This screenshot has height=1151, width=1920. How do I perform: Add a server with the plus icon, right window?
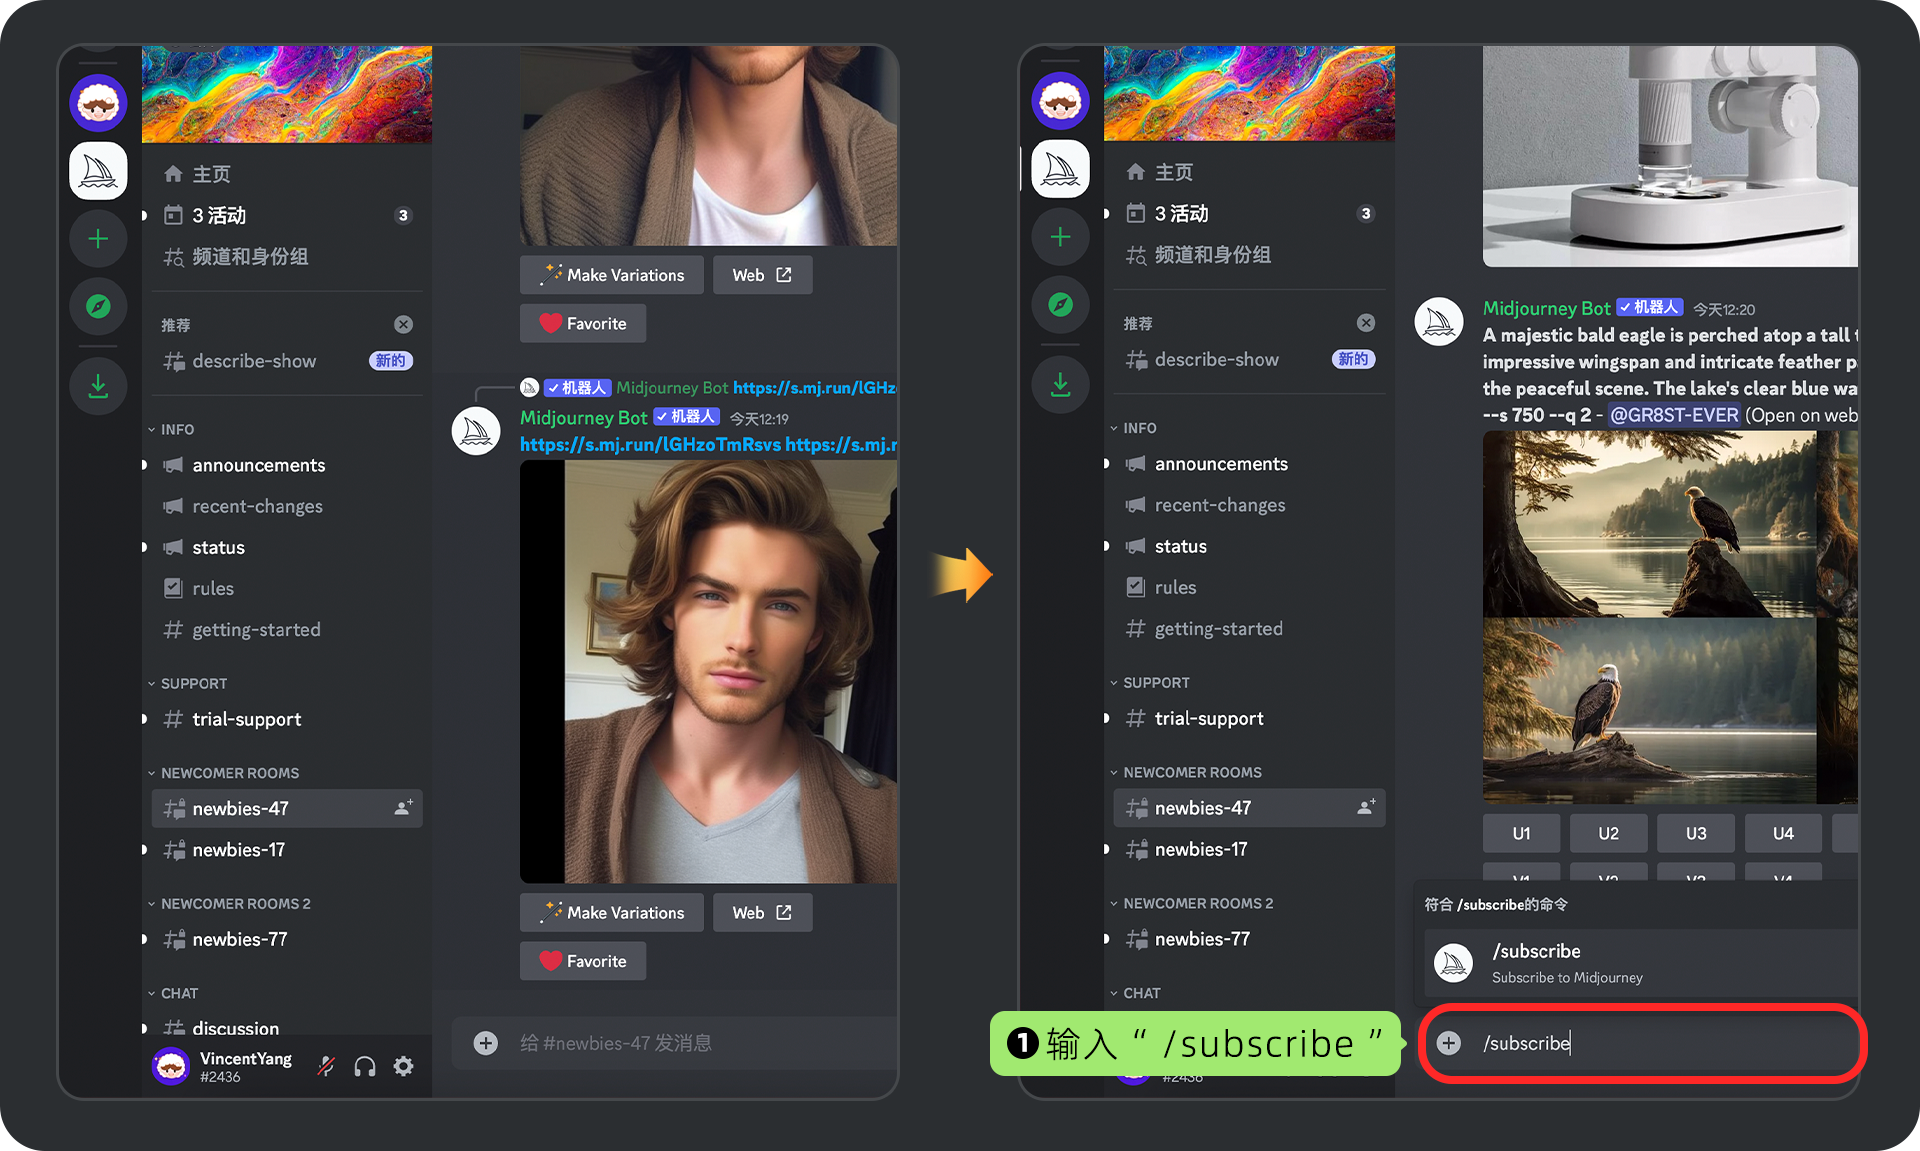click(1060, 237)
